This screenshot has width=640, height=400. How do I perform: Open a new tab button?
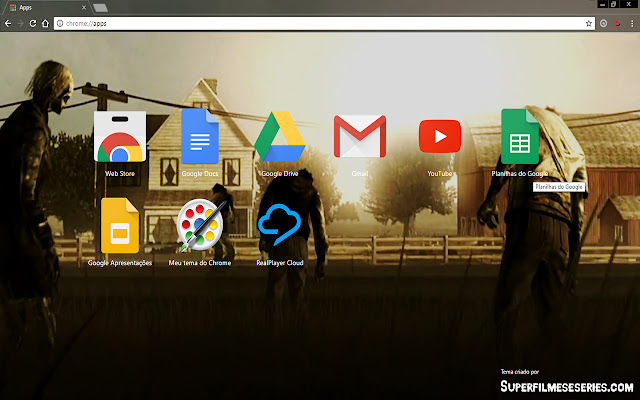click(x=100, y=8)
